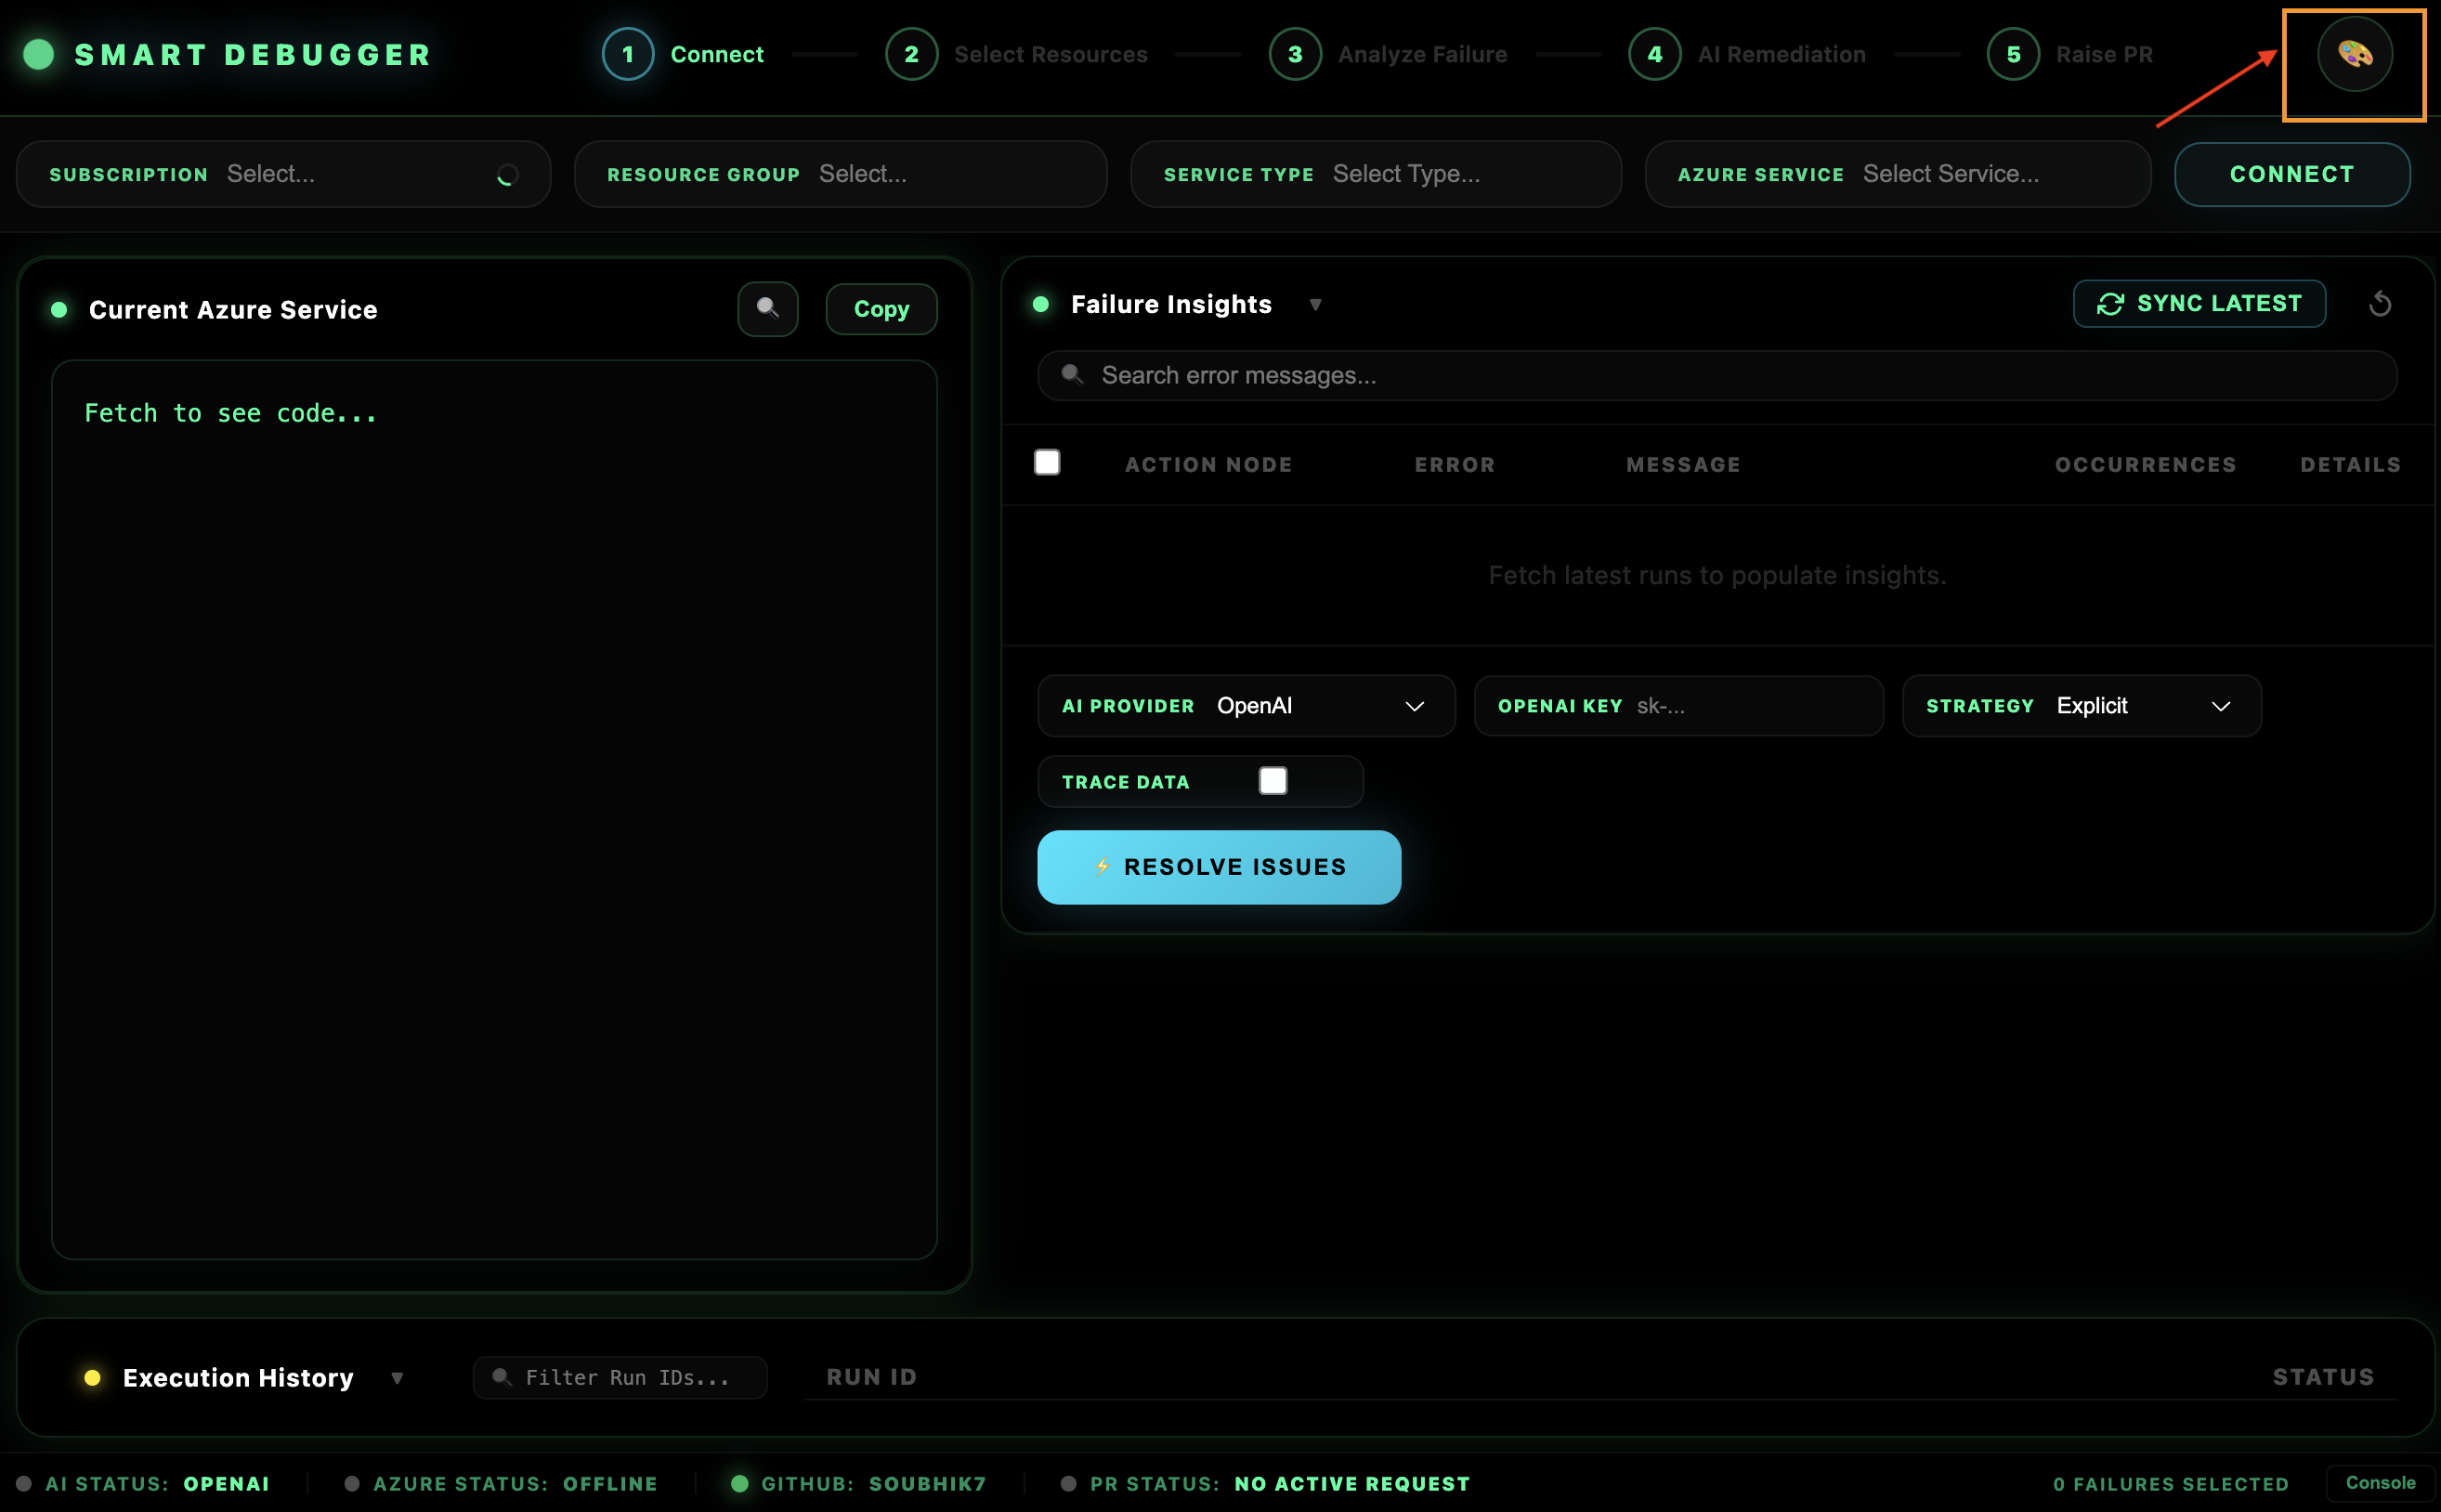The width and height of the screenshot is (2441, 1512).
Task: Focus the OpenAI Key input field
Action: (1678, 706)
